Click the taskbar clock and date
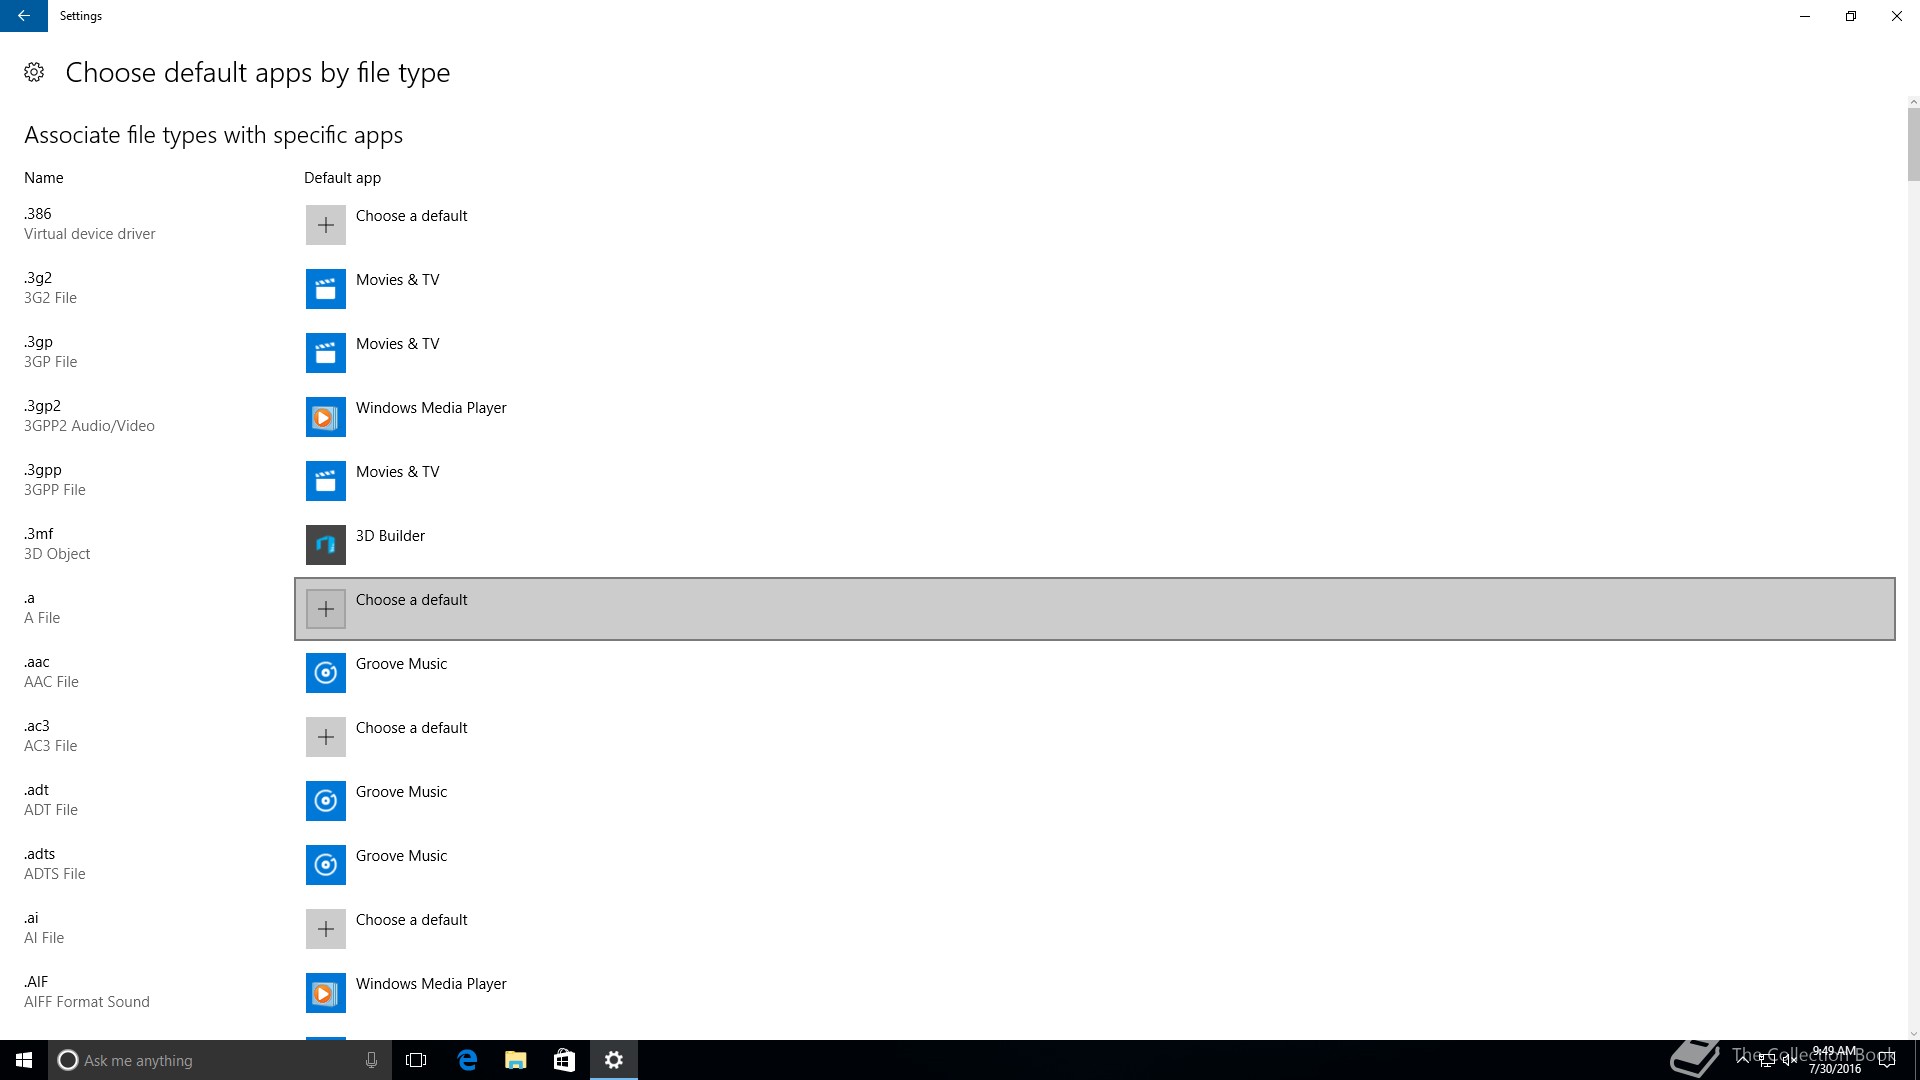The width and height of the screenshot is (1920, 1080). pyautogui.click(x=1835, y=1060)
